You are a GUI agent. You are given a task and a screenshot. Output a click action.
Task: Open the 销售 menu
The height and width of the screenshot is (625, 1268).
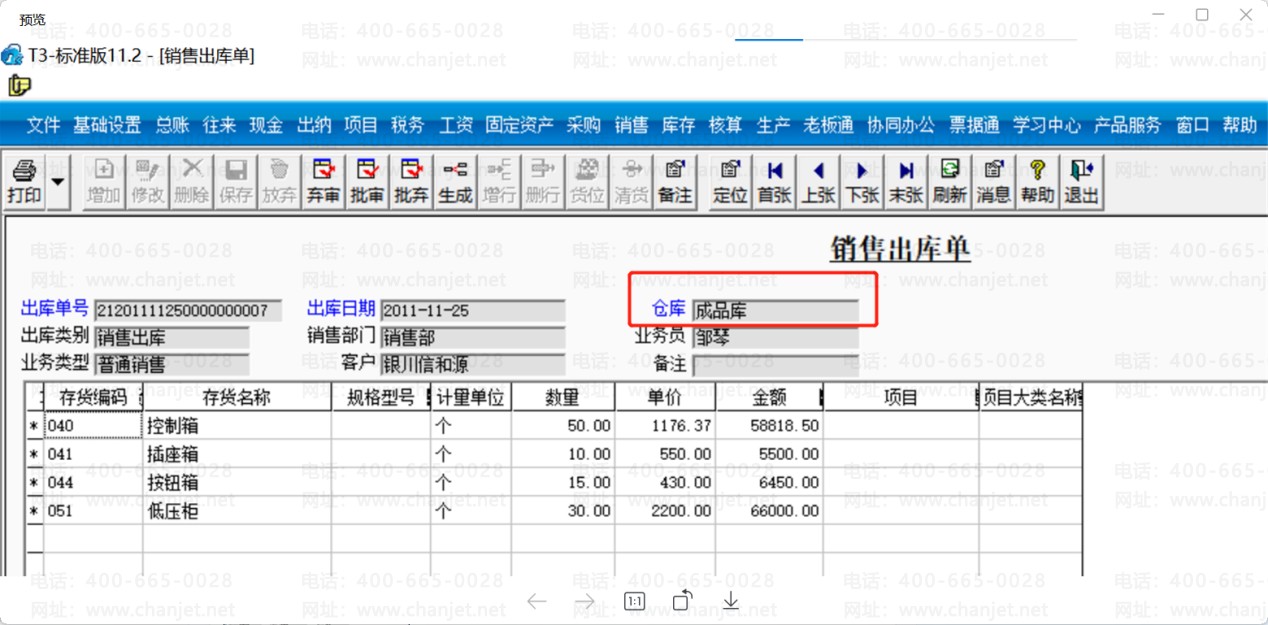coord(632,125)
